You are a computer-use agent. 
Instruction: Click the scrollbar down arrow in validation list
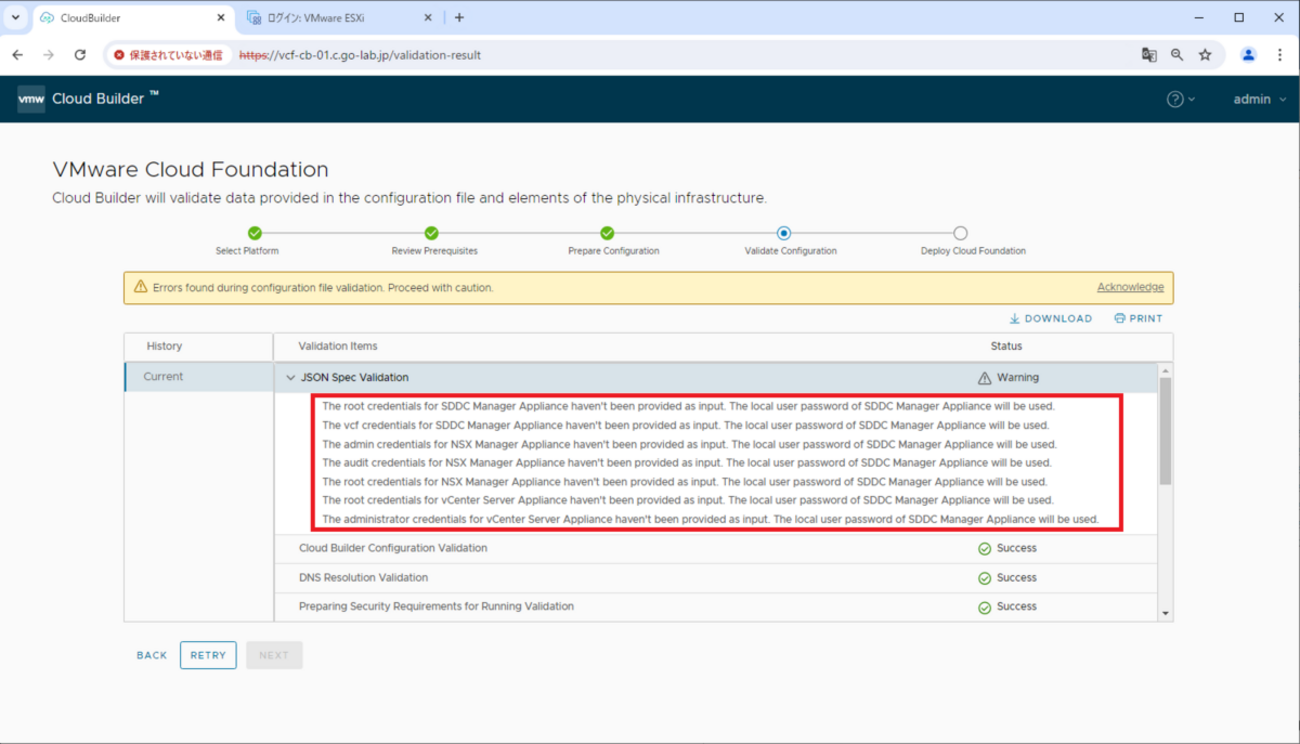tap(1165, 613)
